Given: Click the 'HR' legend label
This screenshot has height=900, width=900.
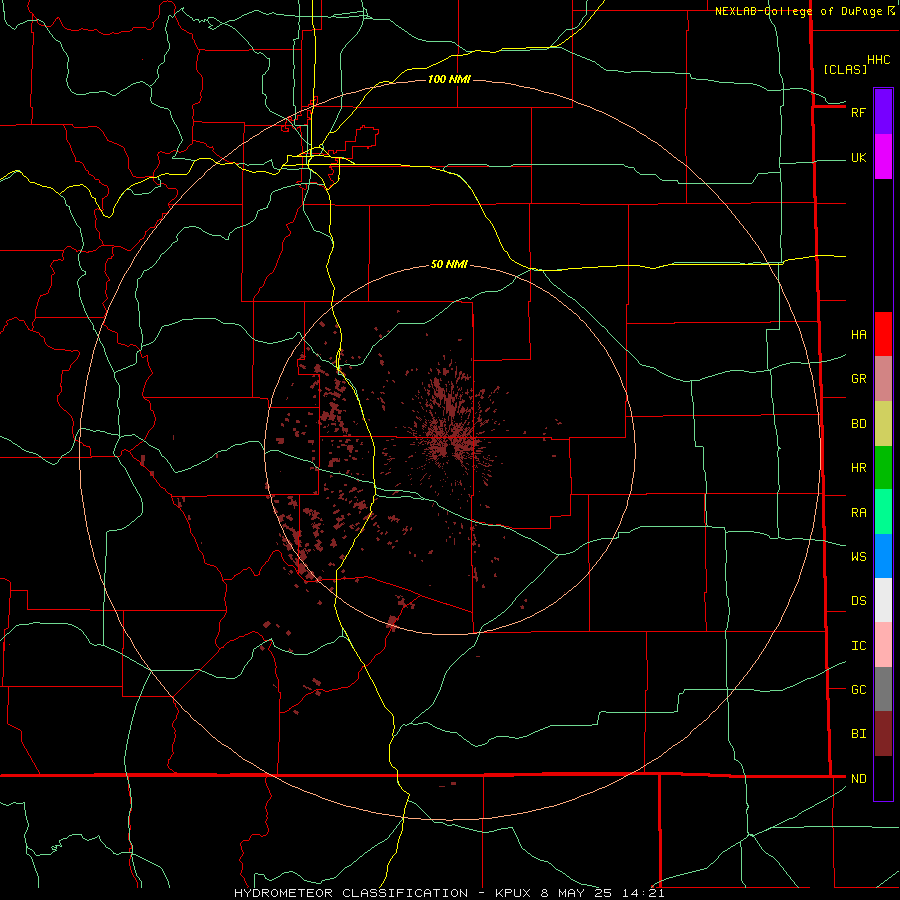Looking at the screenshot, I should coord(859,468).
